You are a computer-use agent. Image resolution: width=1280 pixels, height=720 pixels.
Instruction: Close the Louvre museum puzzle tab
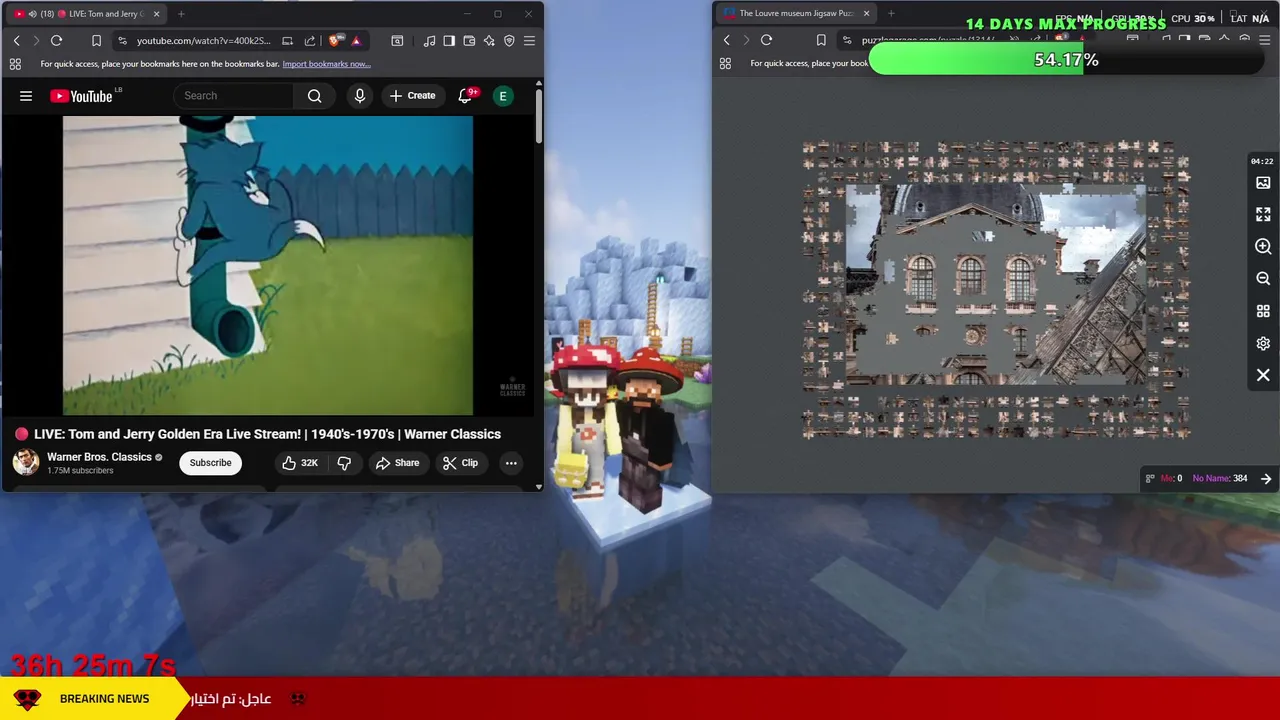pos(867,14)
